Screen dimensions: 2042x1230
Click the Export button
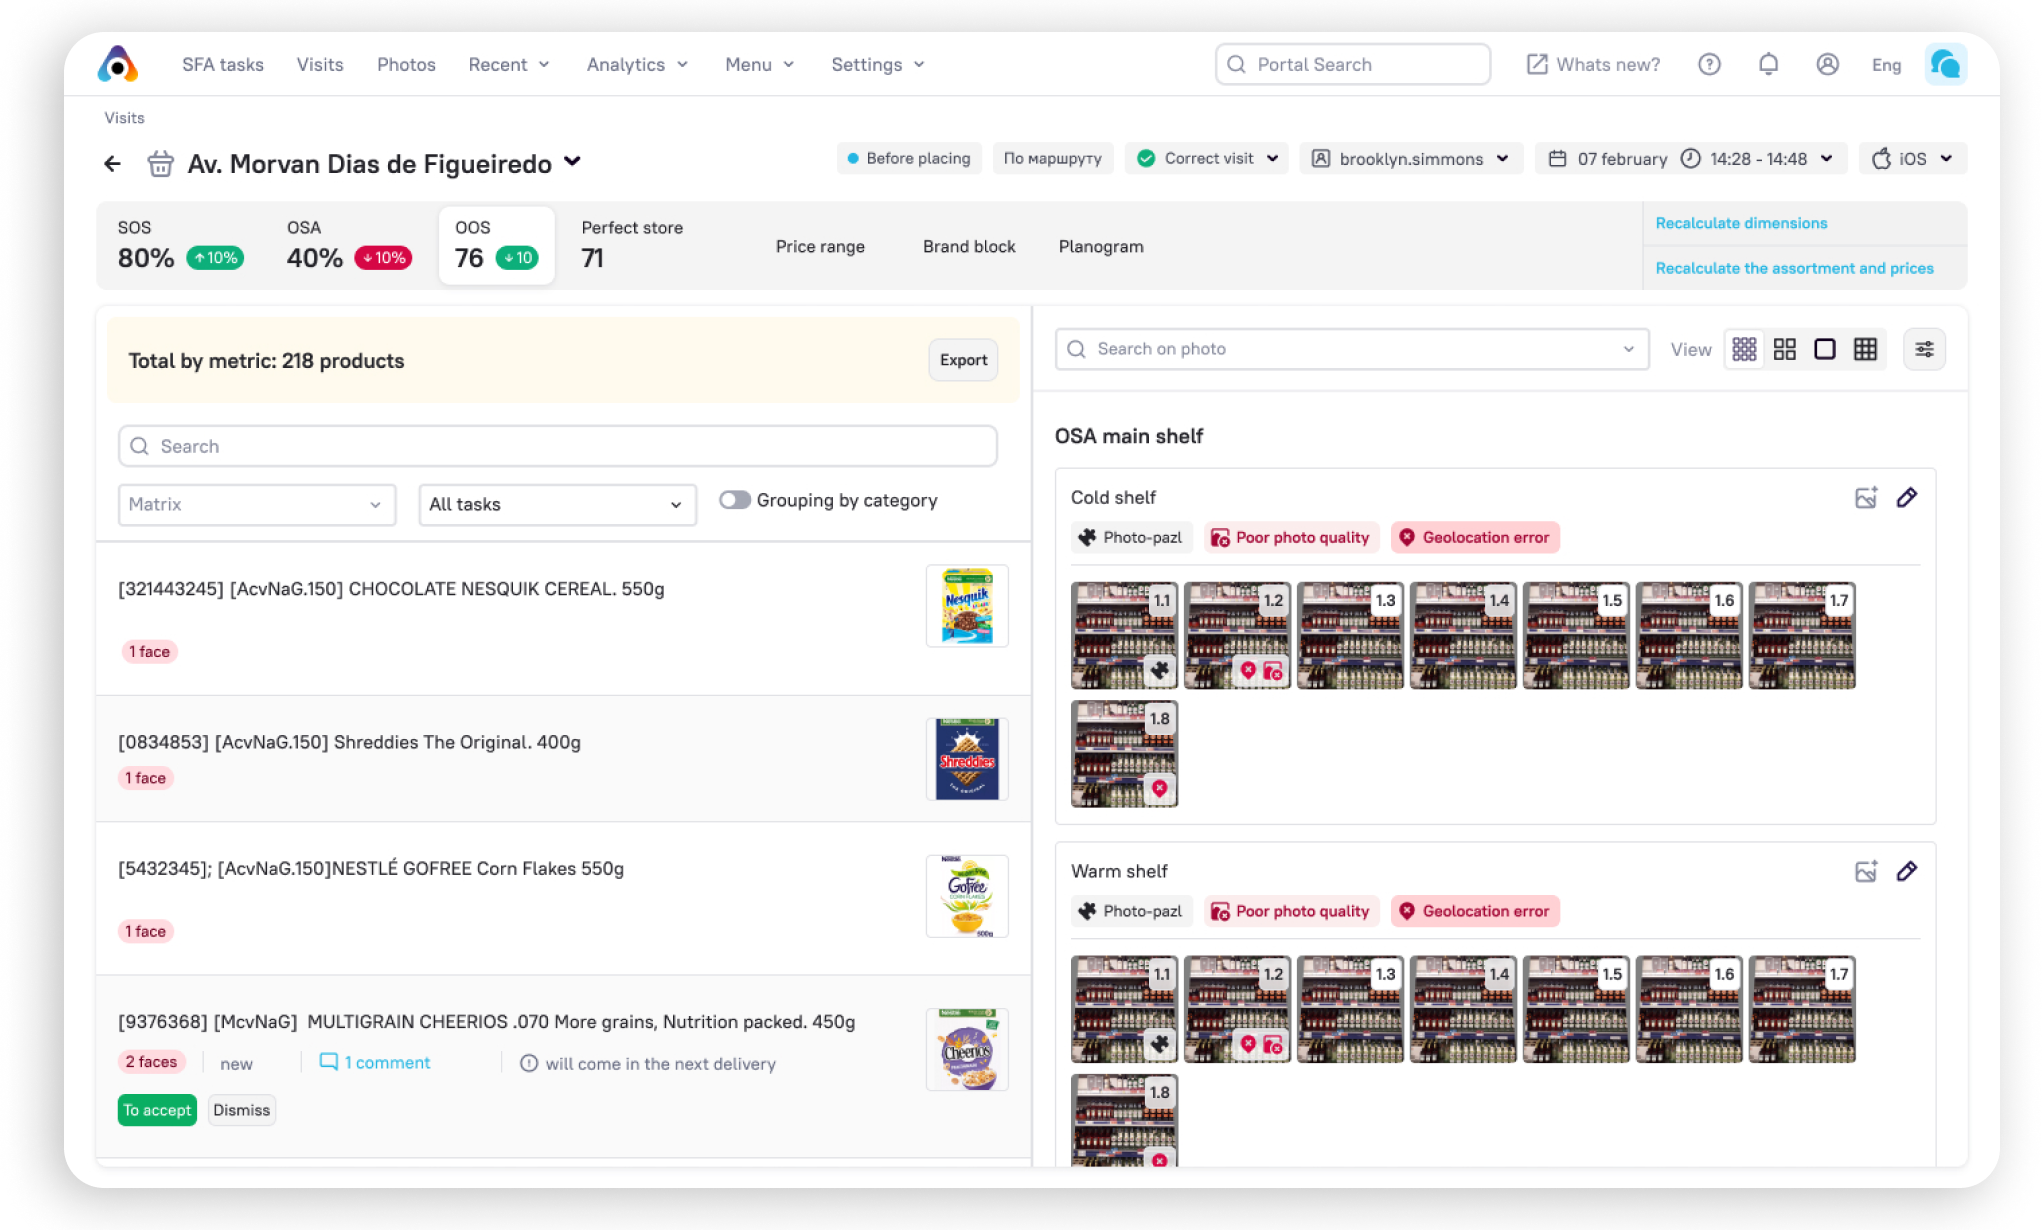tap(963, 360)
